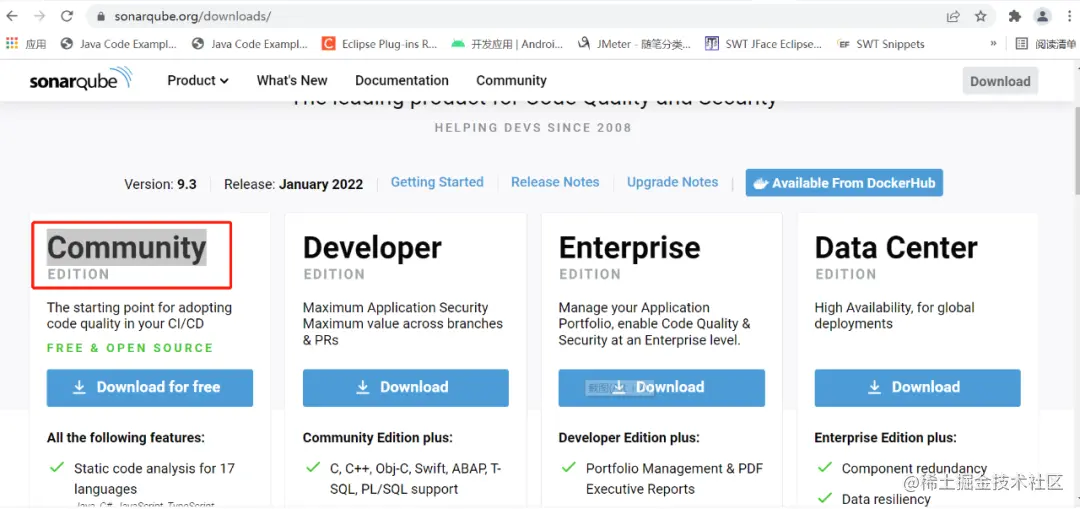Bookmark this page with the star icon
The width and height of the screenshot is (1080, 509).
(x=981, y=16)
